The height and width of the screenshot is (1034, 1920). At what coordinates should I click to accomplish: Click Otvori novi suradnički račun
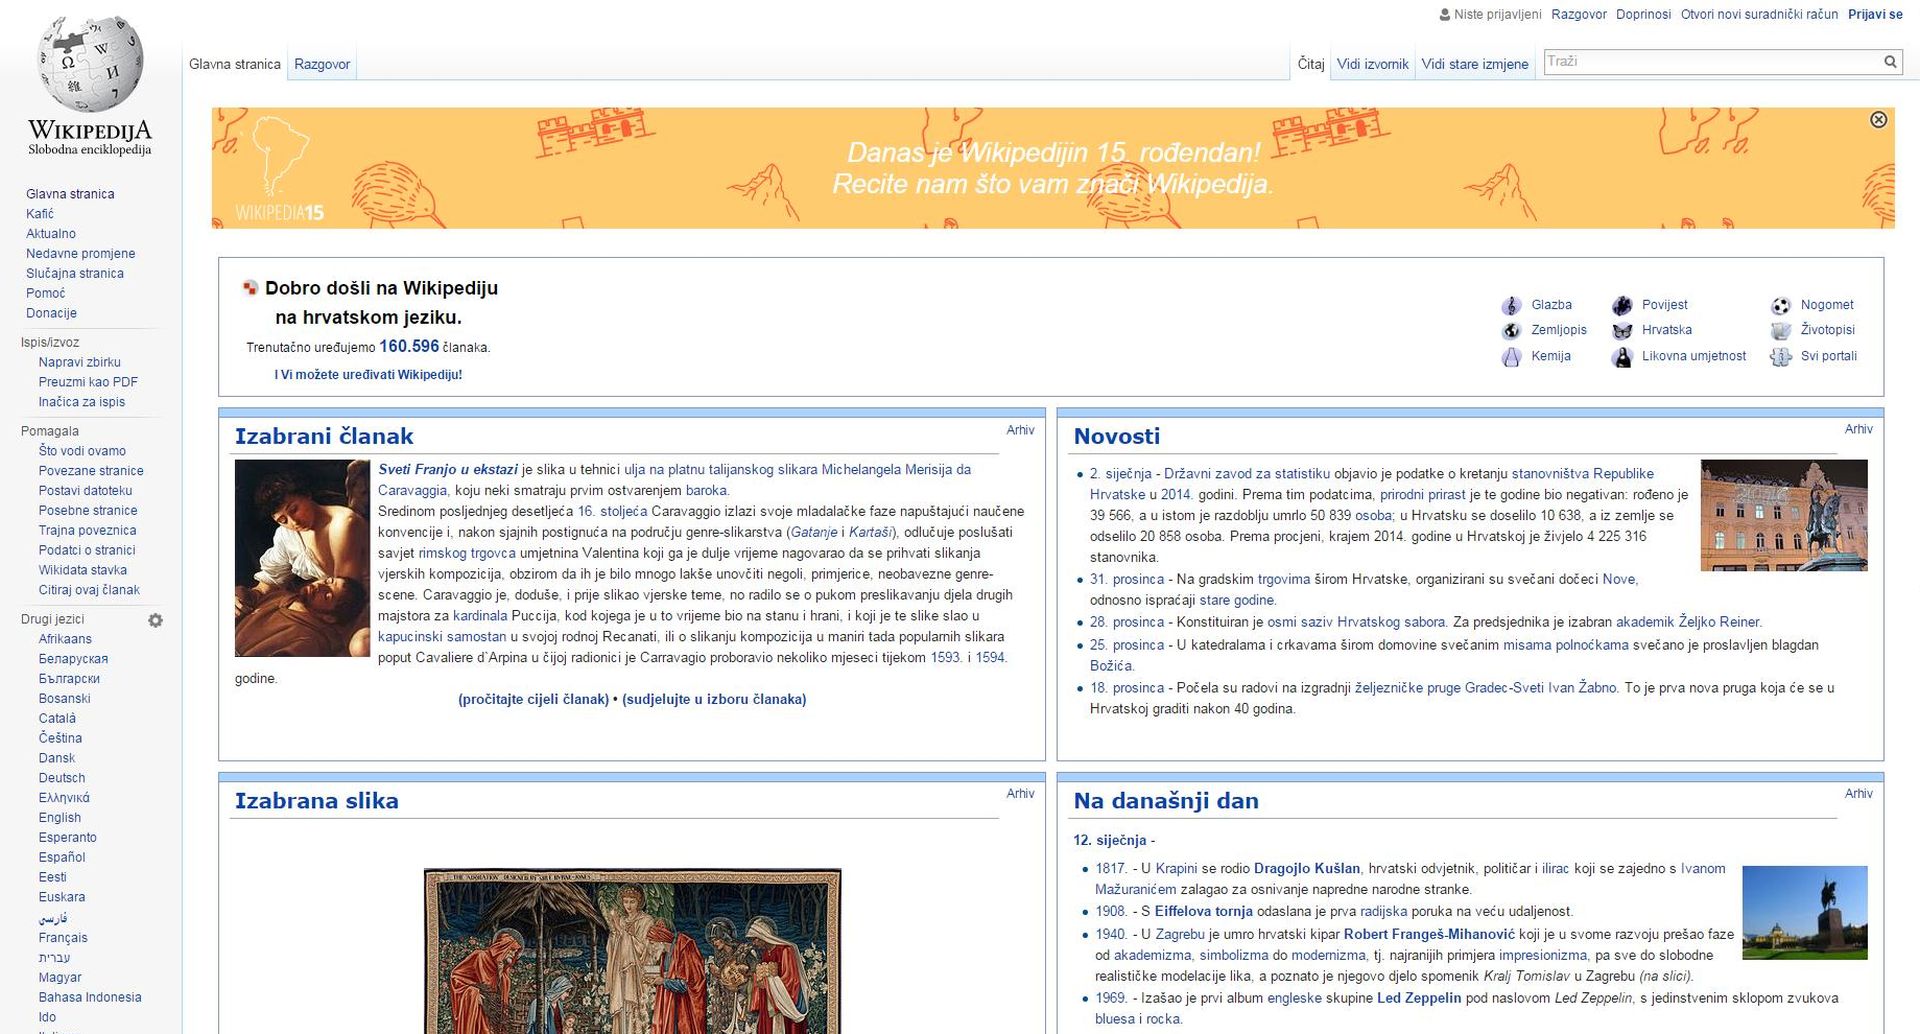[1759, 14]
